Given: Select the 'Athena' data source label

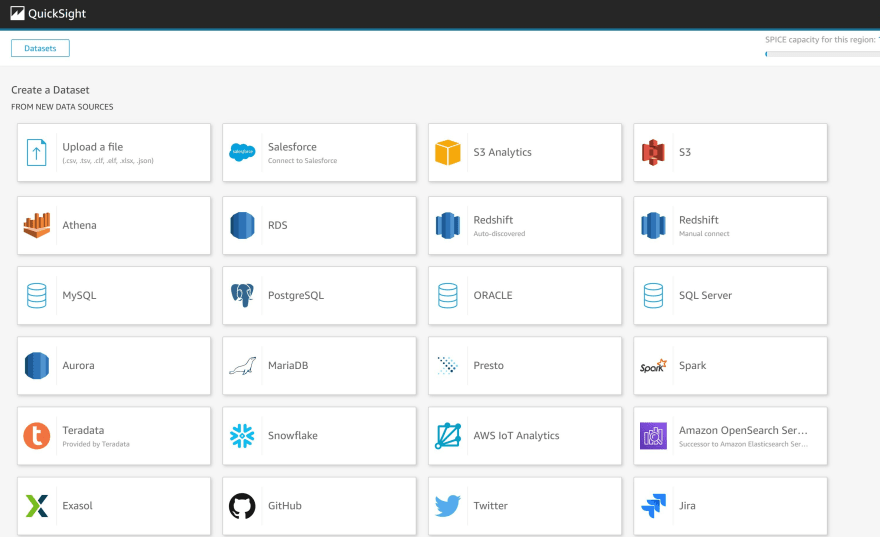Looking at the screenshot, I should (79, 225).
